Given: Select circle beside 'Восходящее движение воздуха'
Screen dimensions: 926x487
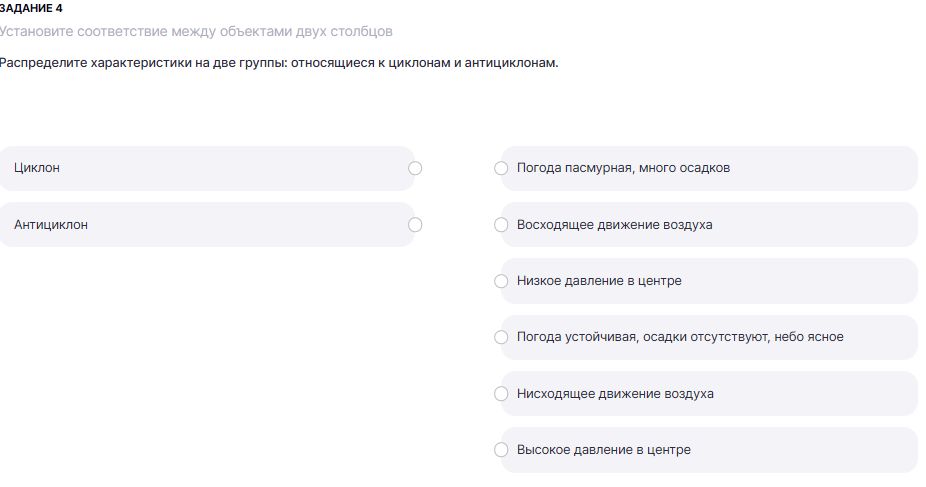Looking at the screenshot, I should (502, 225).
